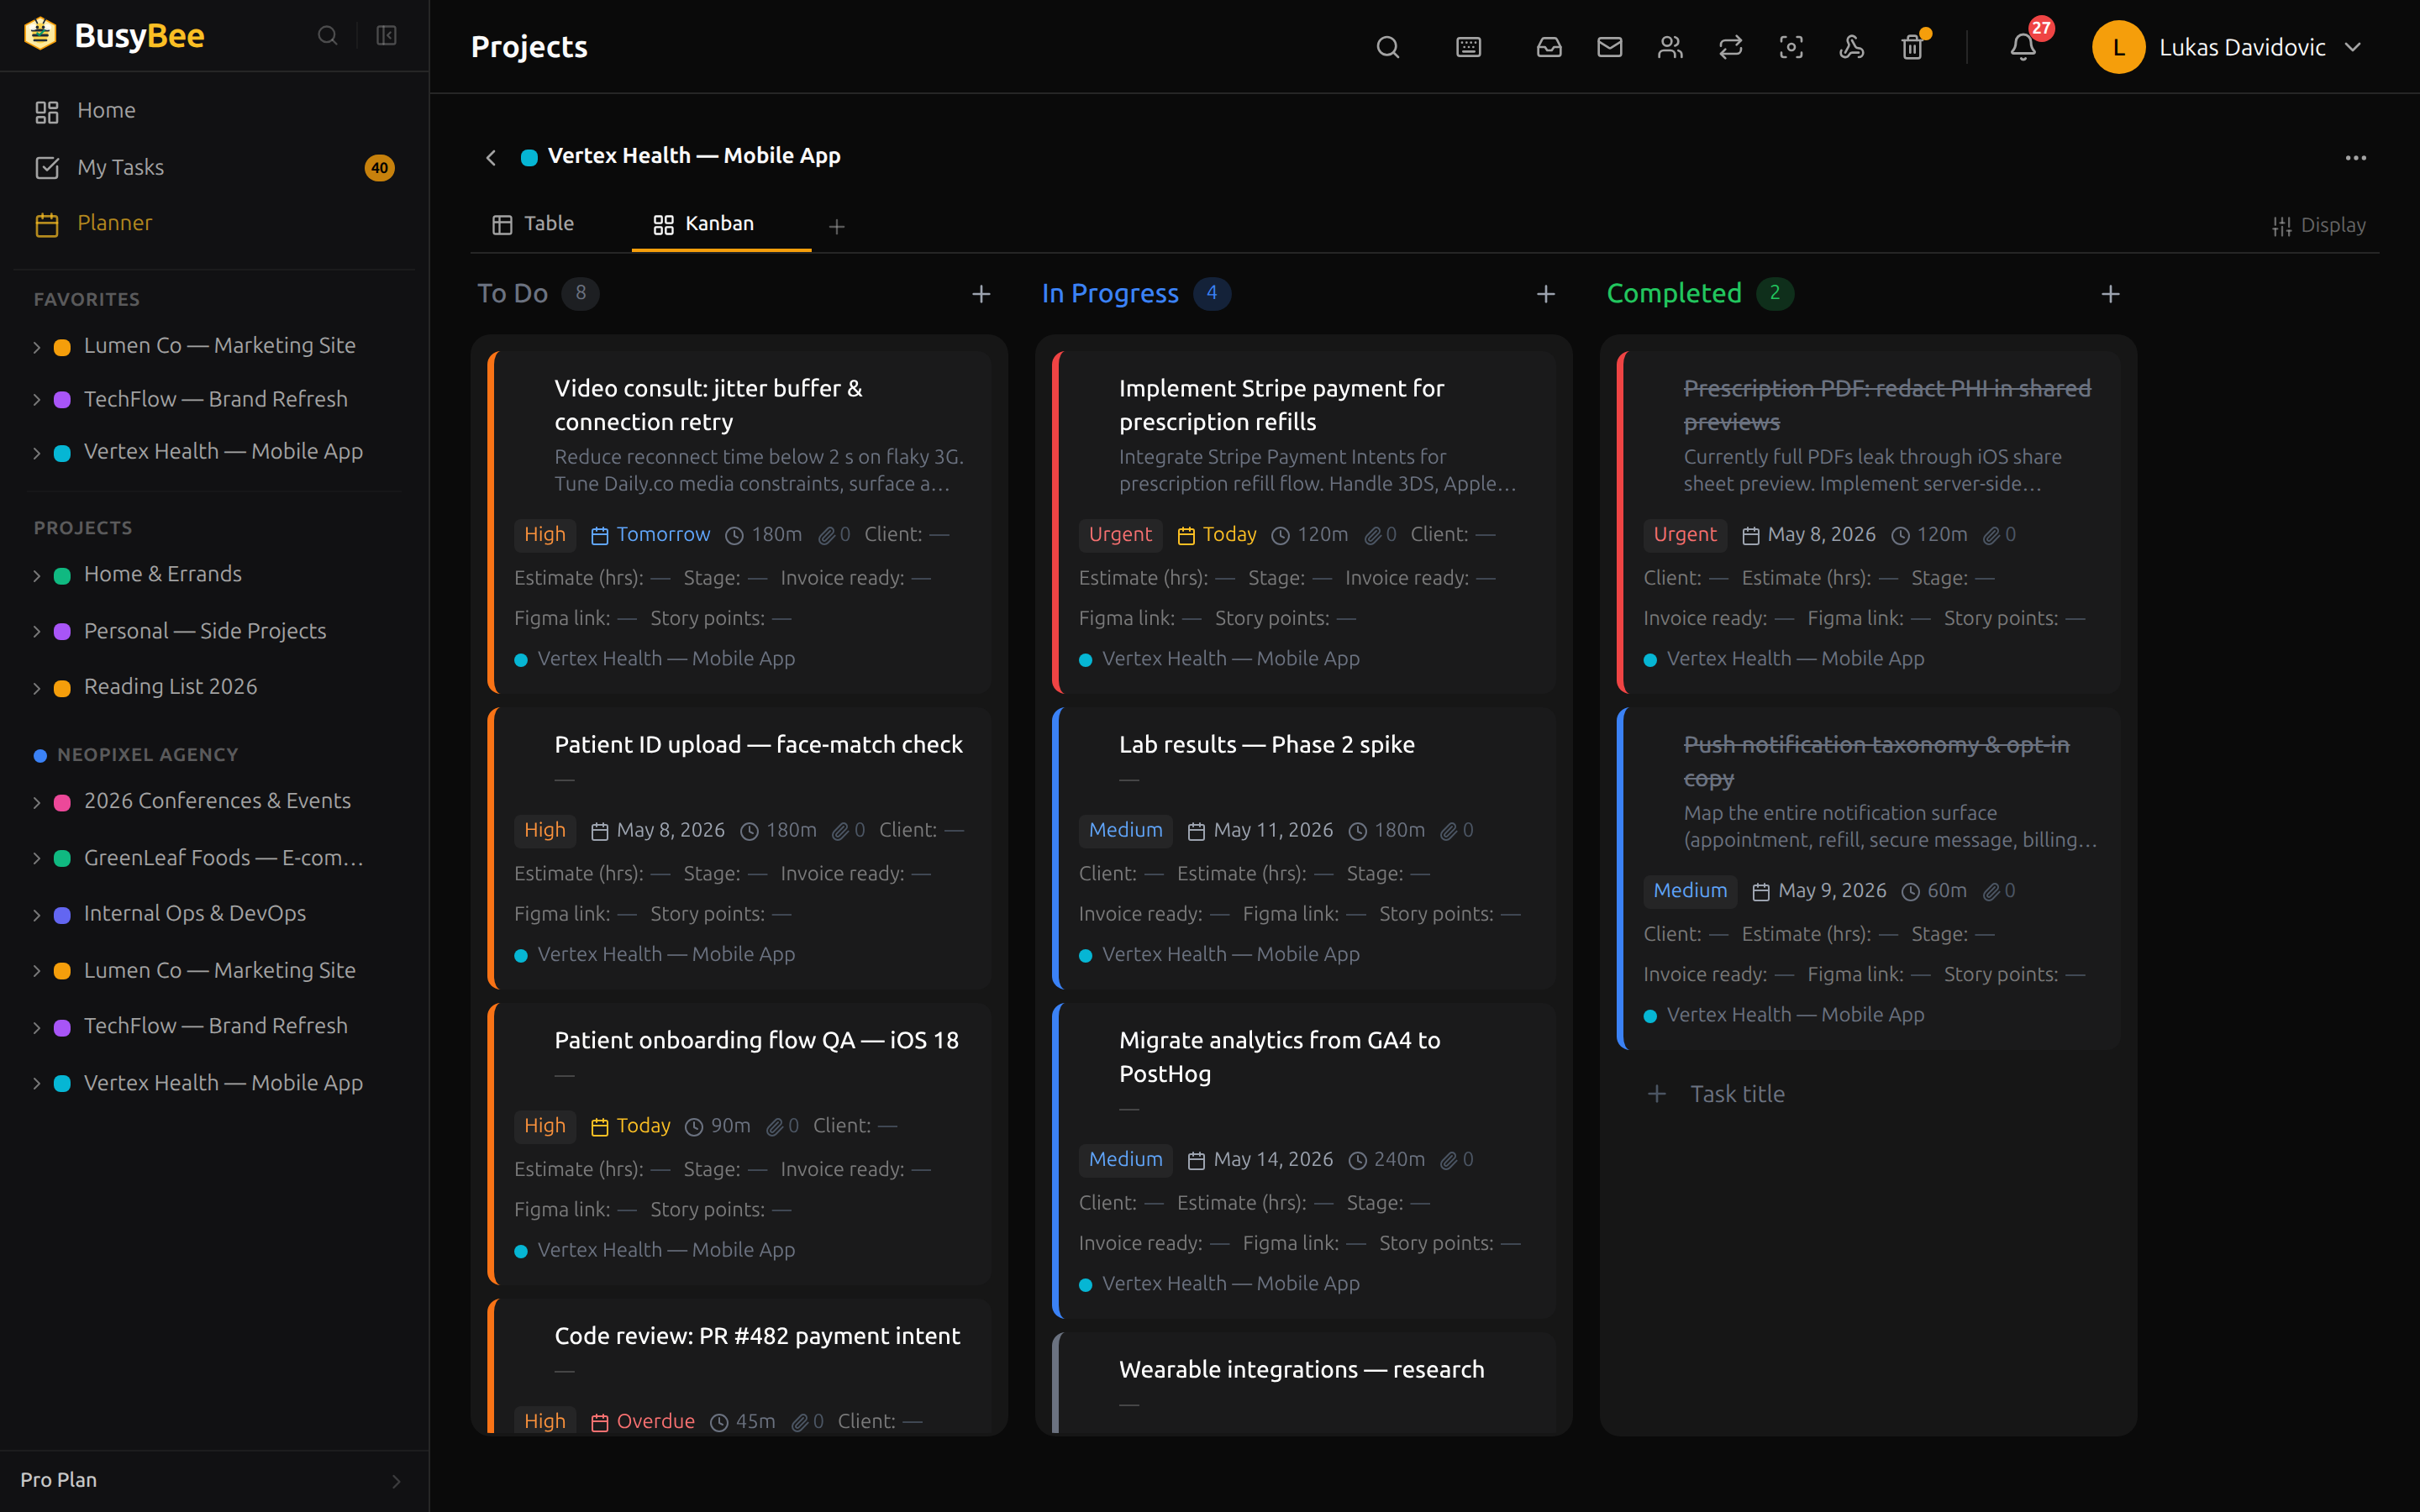Add a task in To Do column
The width and height of the screenshot is (2420, 1512).
(x=981, y=294)
